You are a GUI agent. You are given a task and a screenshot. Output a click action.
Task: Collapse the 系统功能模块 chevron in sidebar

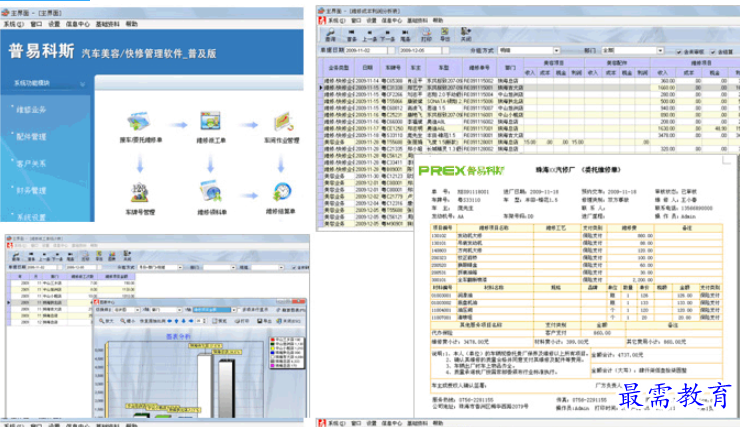coord(83,84)
